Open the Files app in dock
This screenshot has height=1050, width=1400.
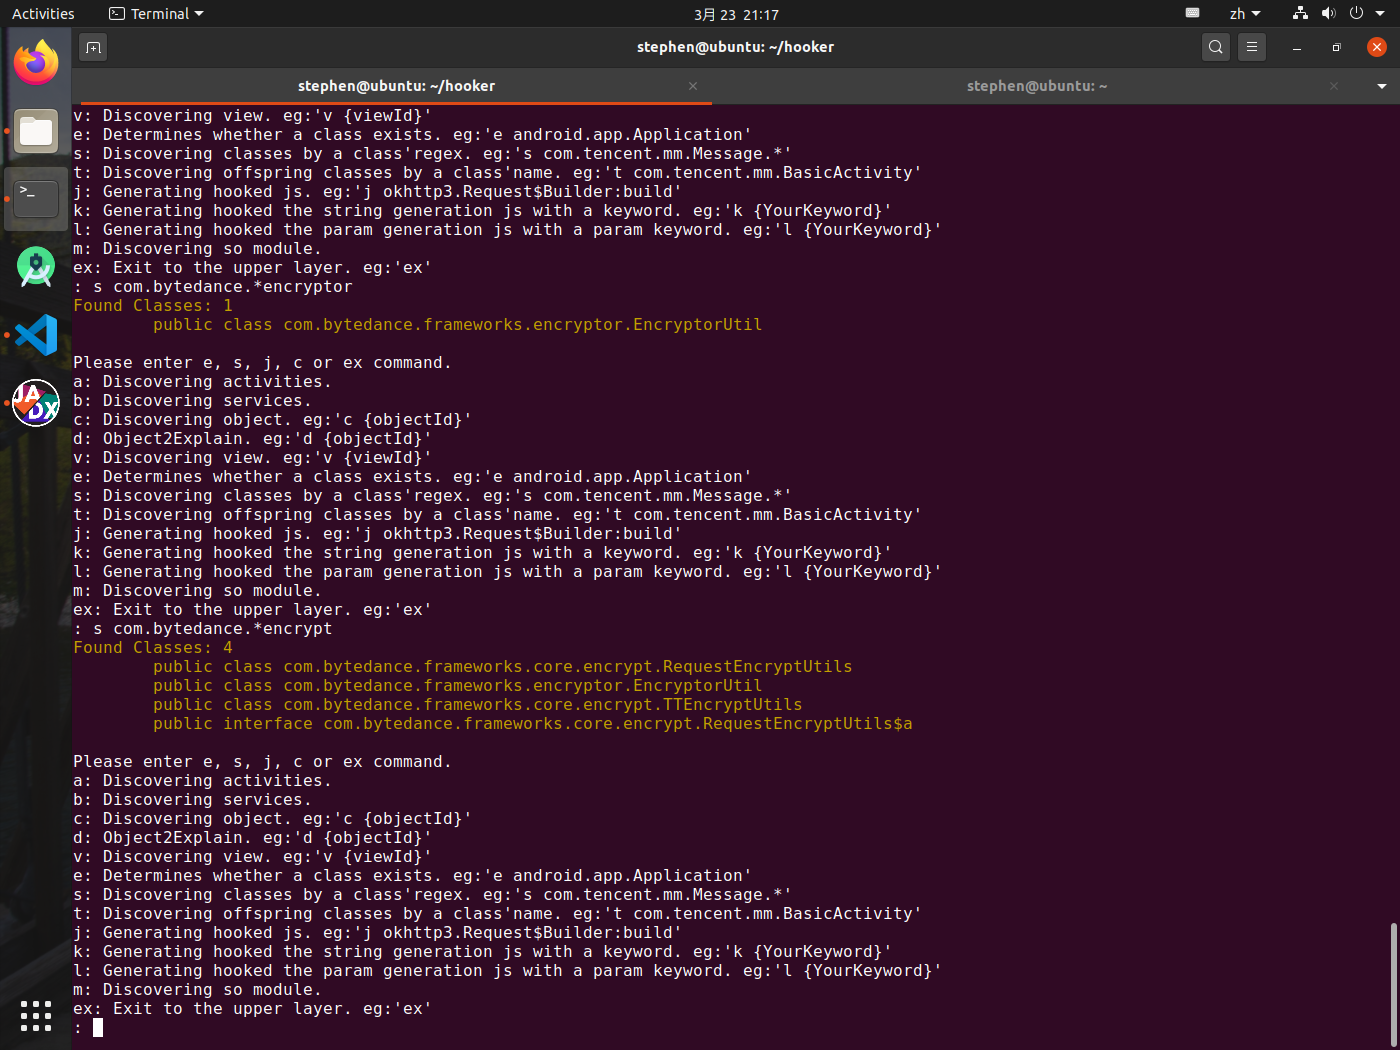pyautogui.click(x=36, y=131)
